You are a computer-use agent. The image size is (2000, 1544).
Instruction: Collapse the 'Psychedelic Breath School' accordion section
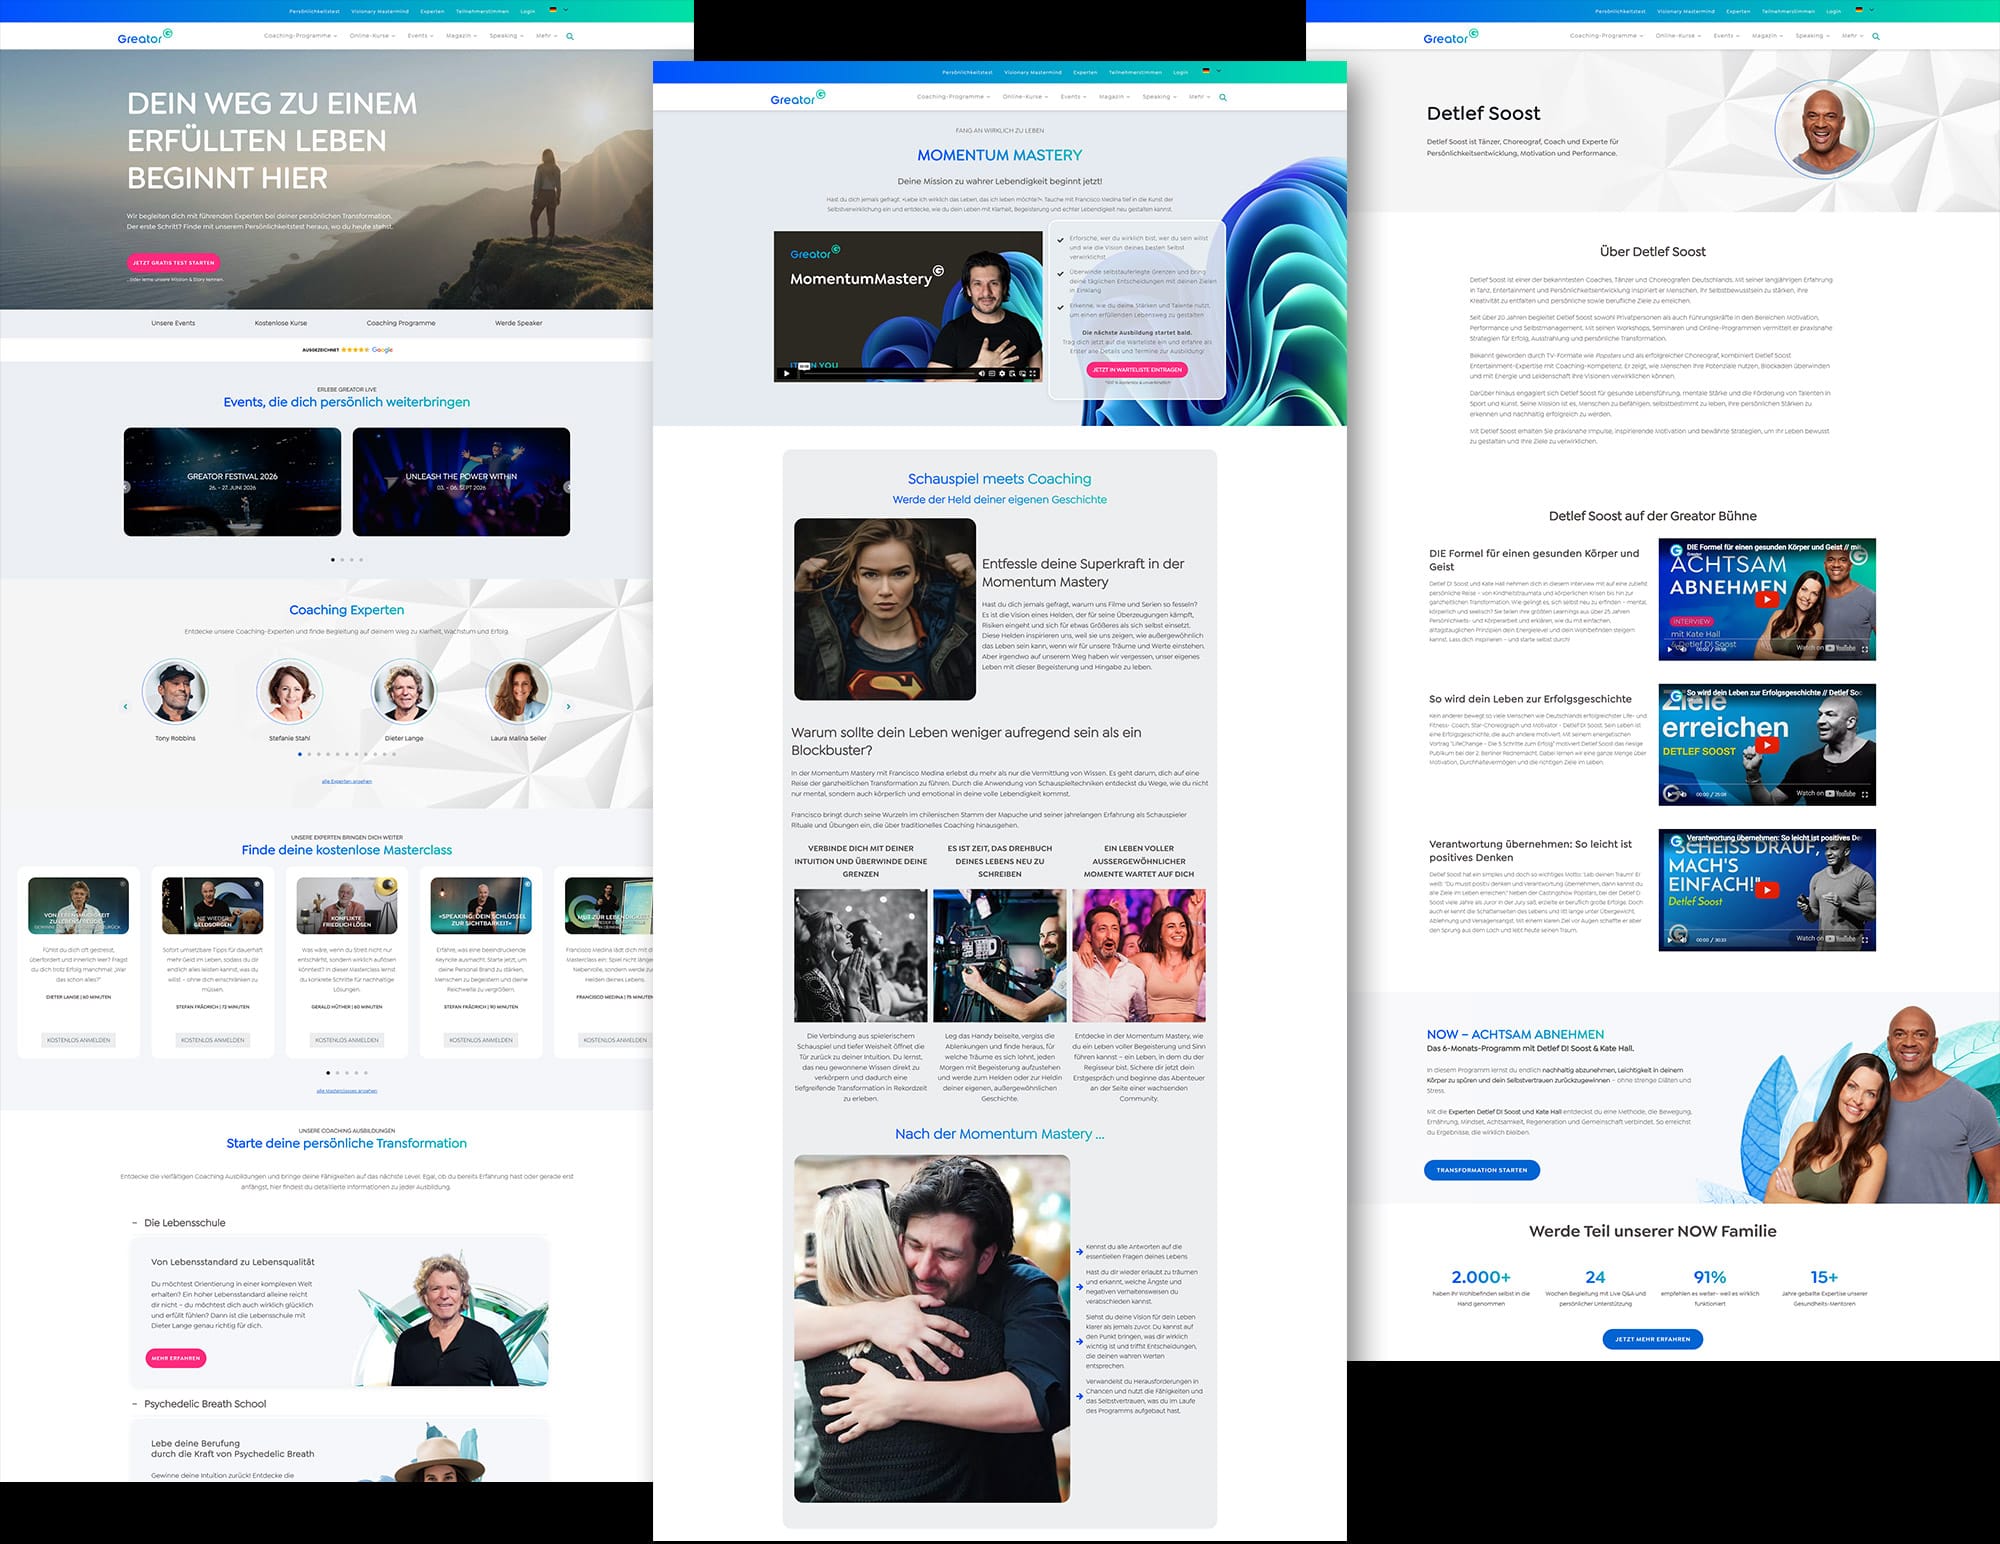[199, 1404]
